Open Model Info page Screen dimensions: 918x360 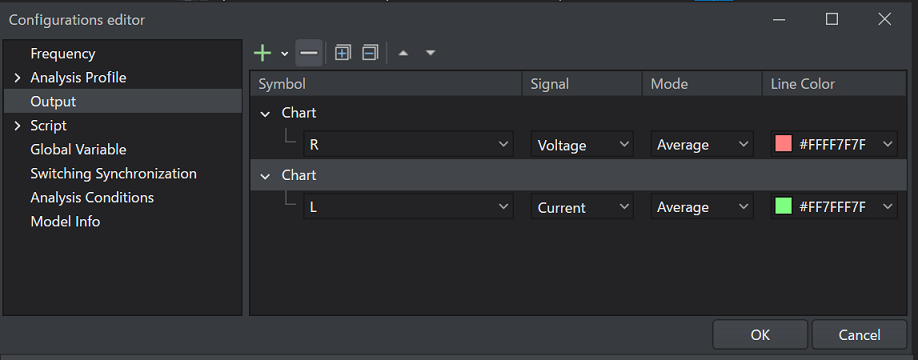click(65, 222)
